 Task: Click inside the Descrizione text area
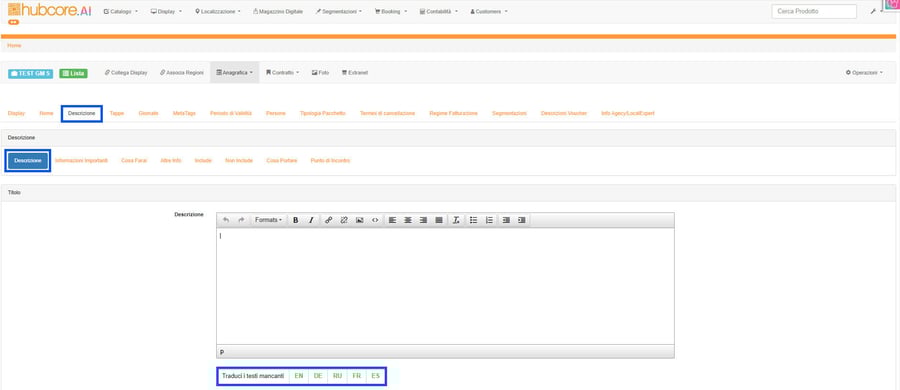coord(445,286)
